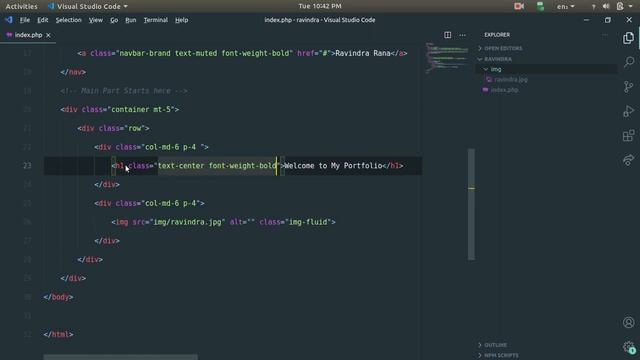Switch to the index.php tab
This screenshot has width=640, height=360.
click(x=28, y=35)
